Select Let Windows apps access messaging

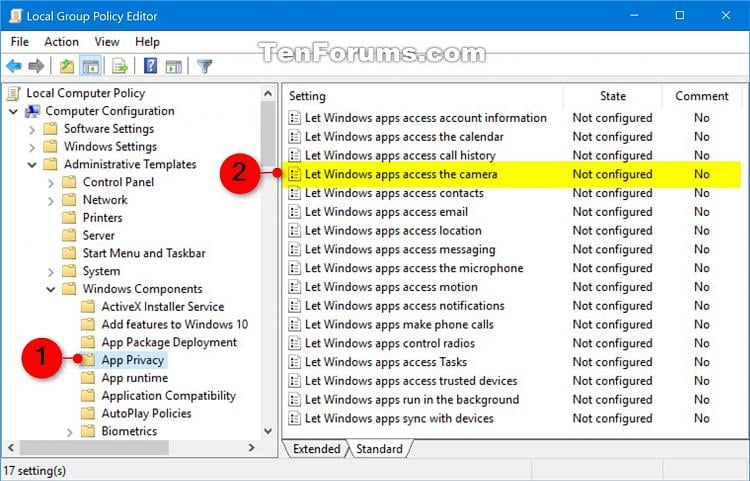click(400, 250)
